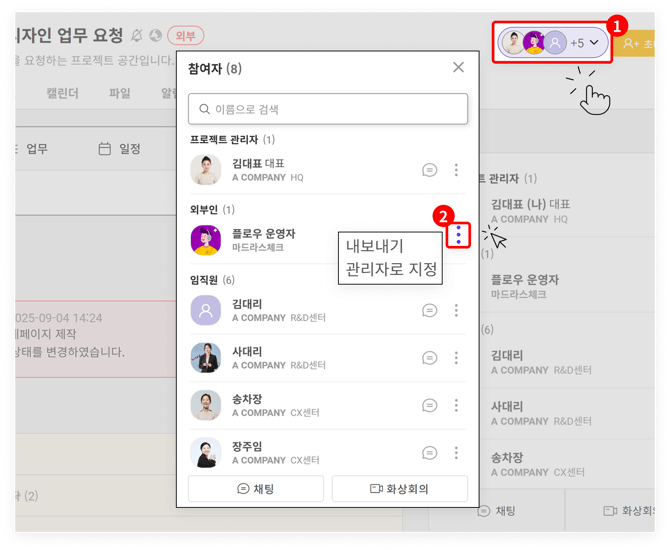Close the 참여자 participants dialog

(458, 68)
